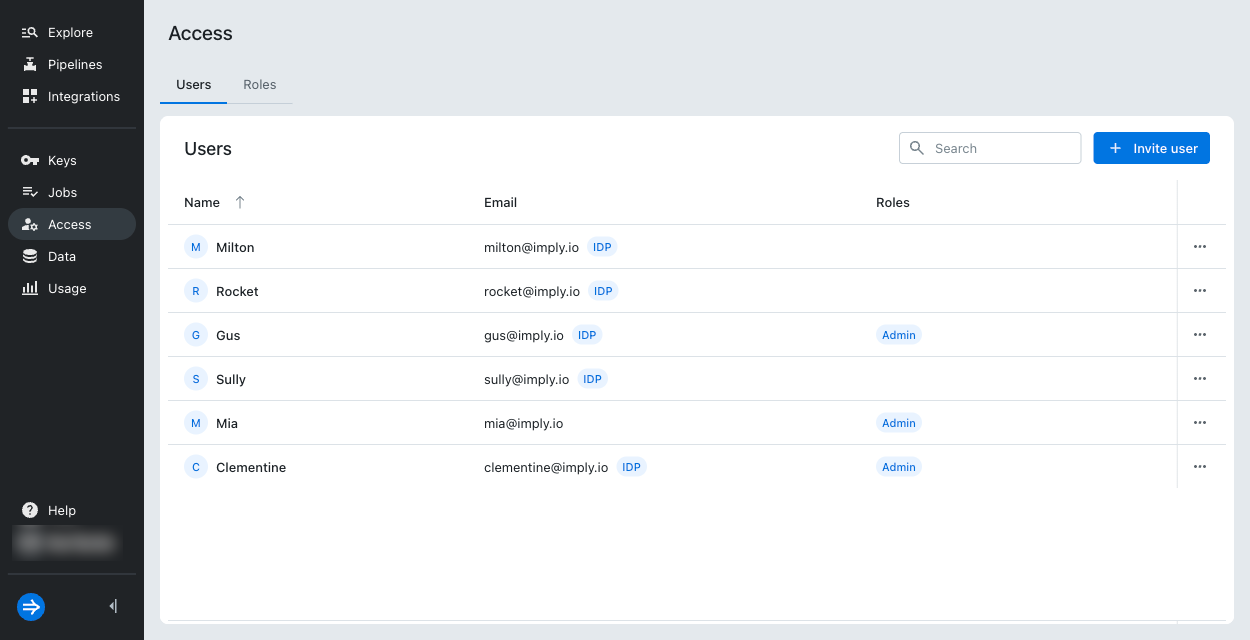Click email clementine@imply.io
This screenshot has height=640, width=1250.
546,467
